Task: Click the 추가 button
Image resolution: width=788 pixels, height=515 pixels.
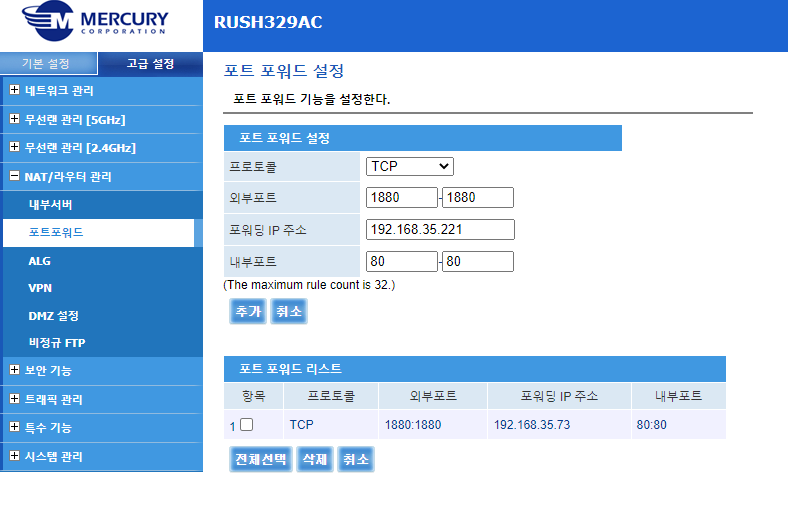Action: (x=248, y=311)
